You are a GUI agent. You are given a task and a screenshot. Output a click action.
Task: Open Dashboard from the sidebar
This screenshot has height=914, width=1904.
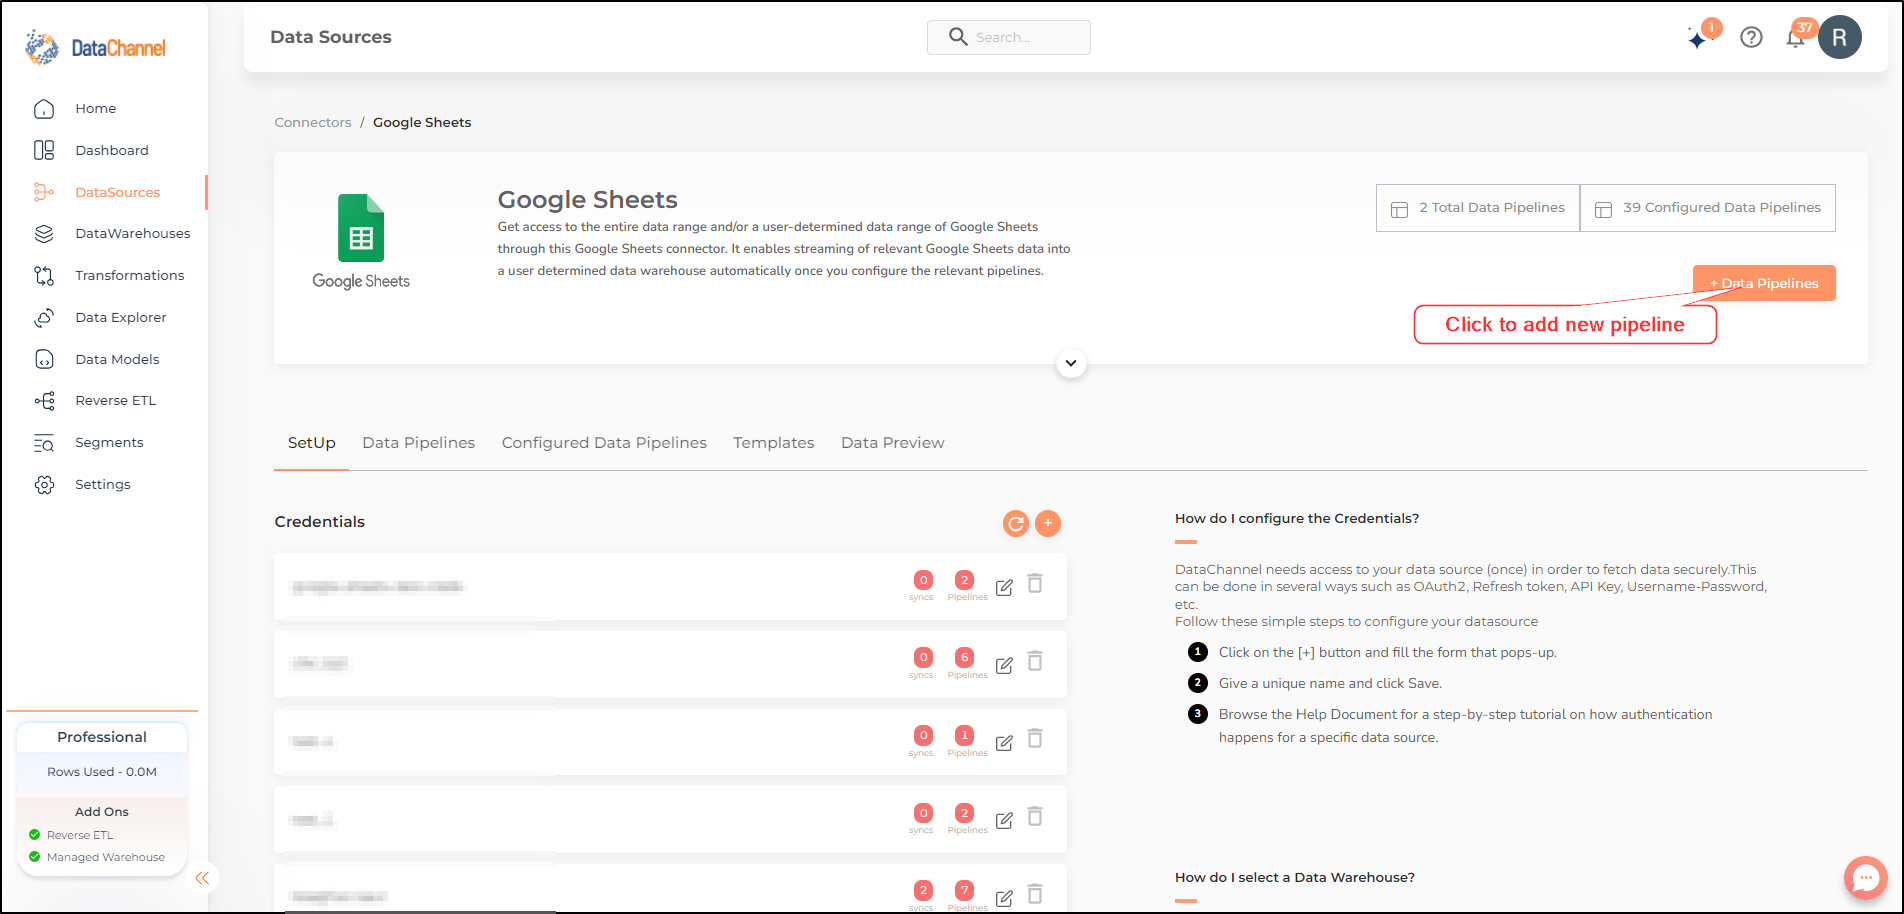(x=111, y=151)
